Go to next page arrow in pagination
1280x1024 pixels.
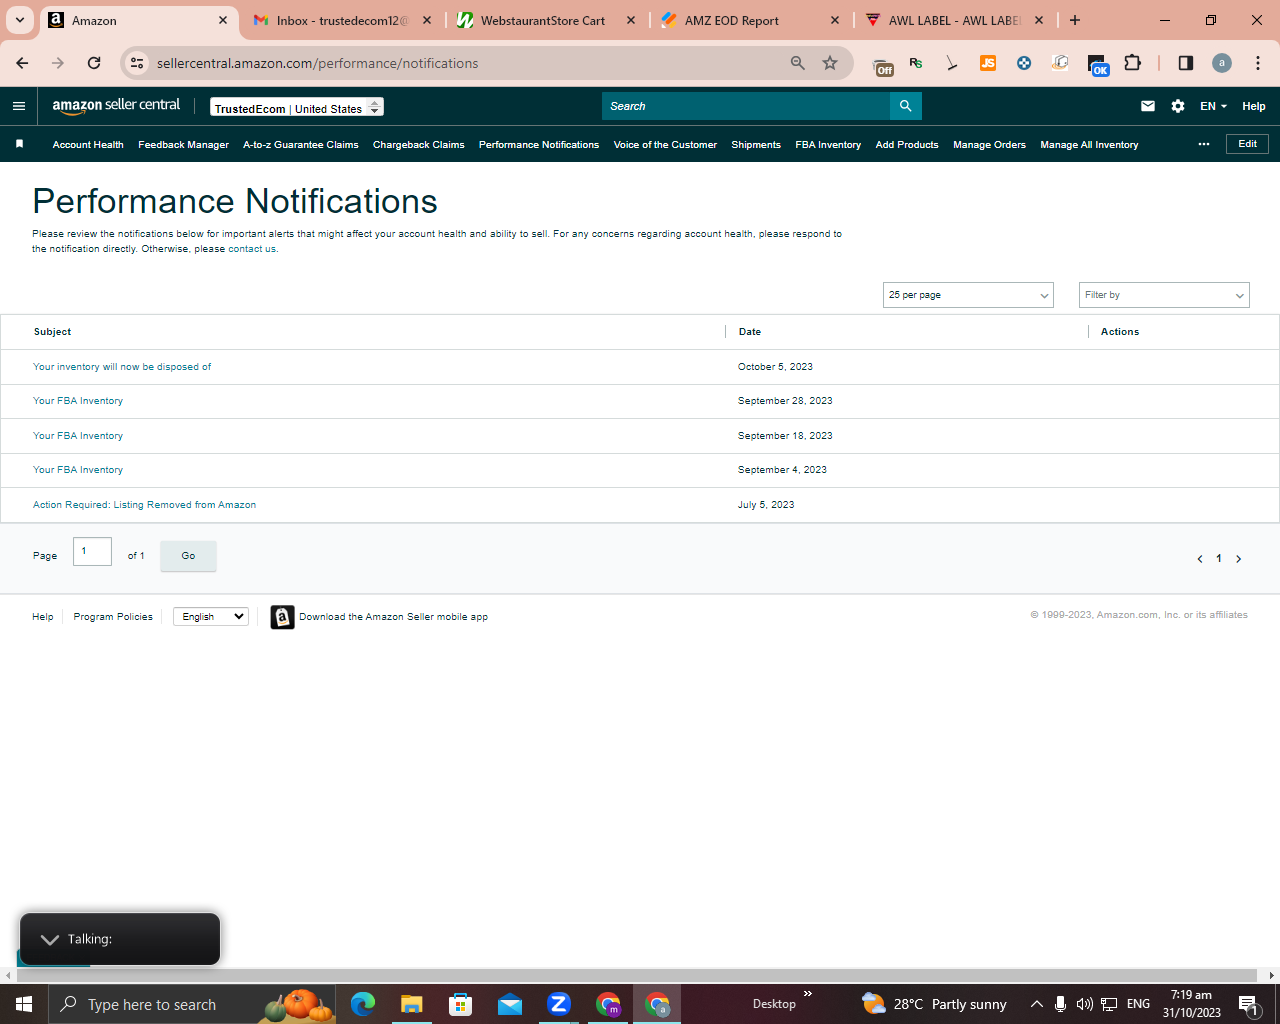(x=1238, y=559)
